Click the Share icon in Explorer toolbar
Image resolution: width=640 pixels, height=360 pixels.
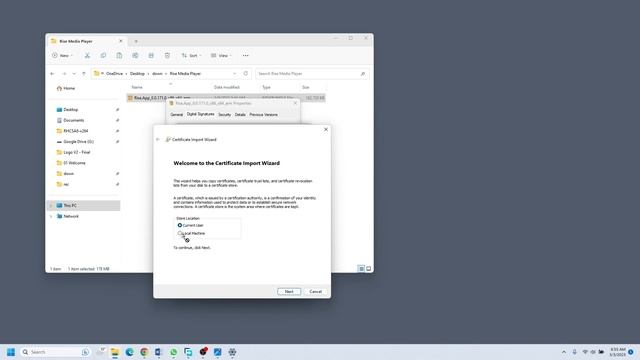(151, 56)
